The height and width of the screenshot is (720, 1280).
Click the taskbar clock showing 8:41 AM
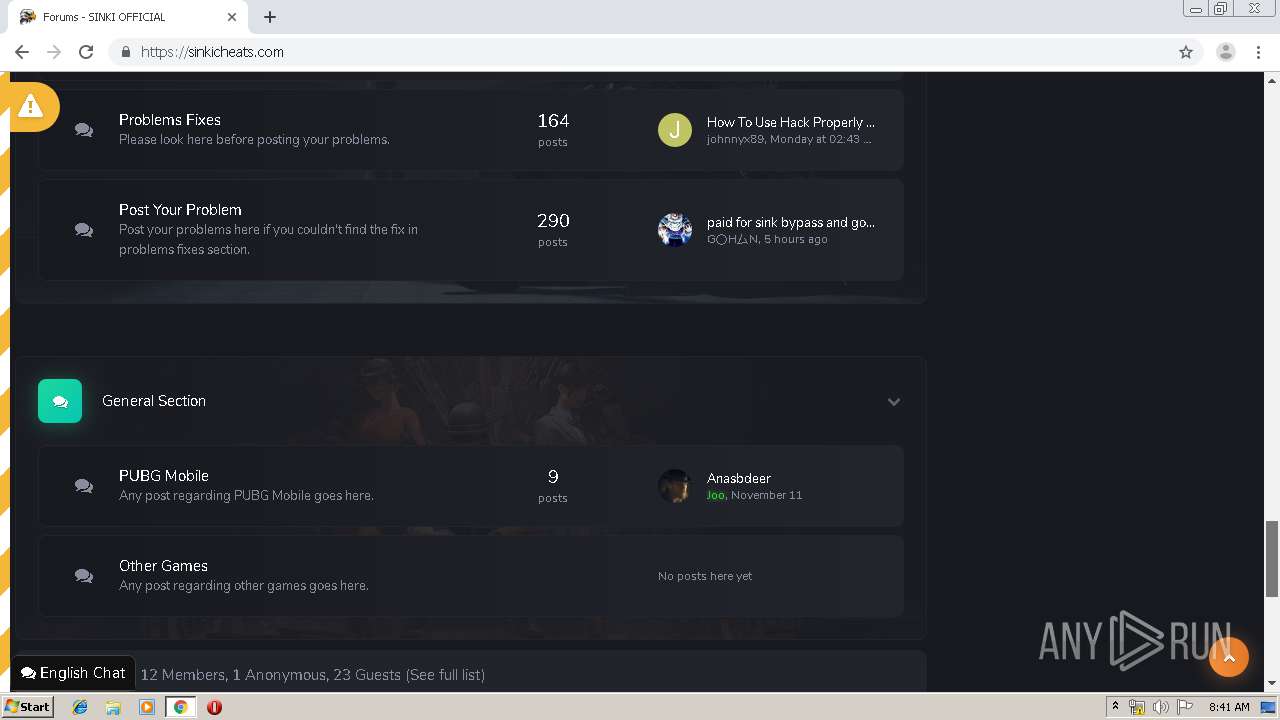[1229, 707]
